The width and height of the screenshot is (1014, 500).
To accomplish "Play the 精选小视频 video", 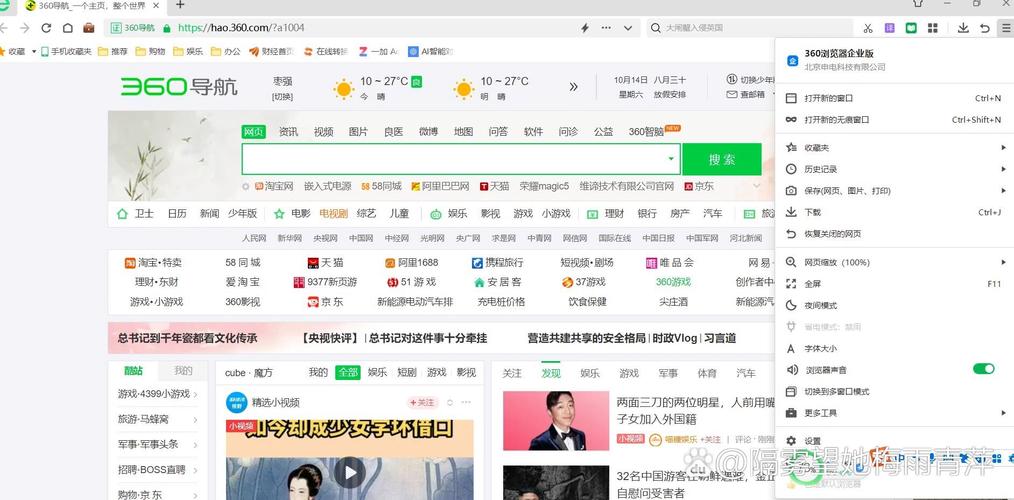I will (x=350, y=473).
